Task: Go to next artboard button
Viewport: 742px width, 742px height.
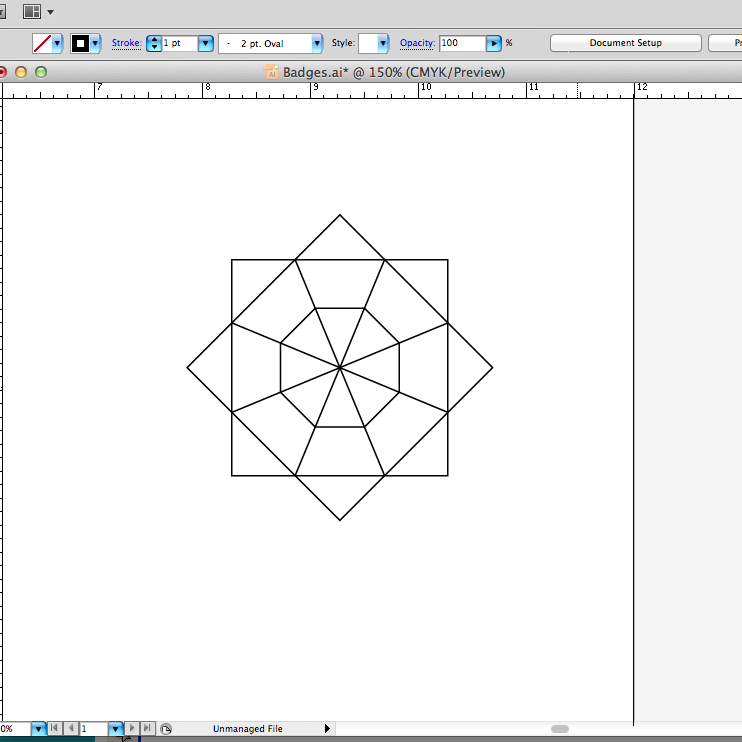Action: tap(132, 728)
